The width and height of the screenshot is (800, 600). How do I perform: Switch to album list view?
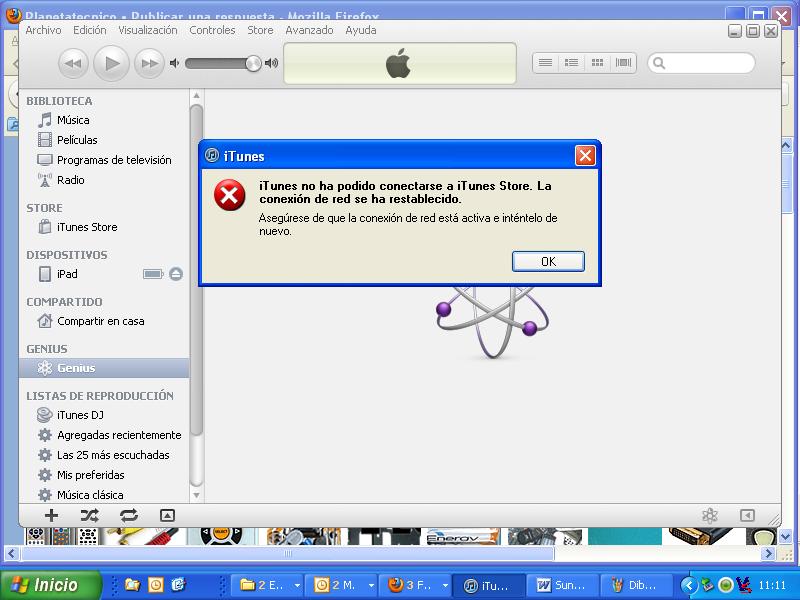click(x=571, y=63)
